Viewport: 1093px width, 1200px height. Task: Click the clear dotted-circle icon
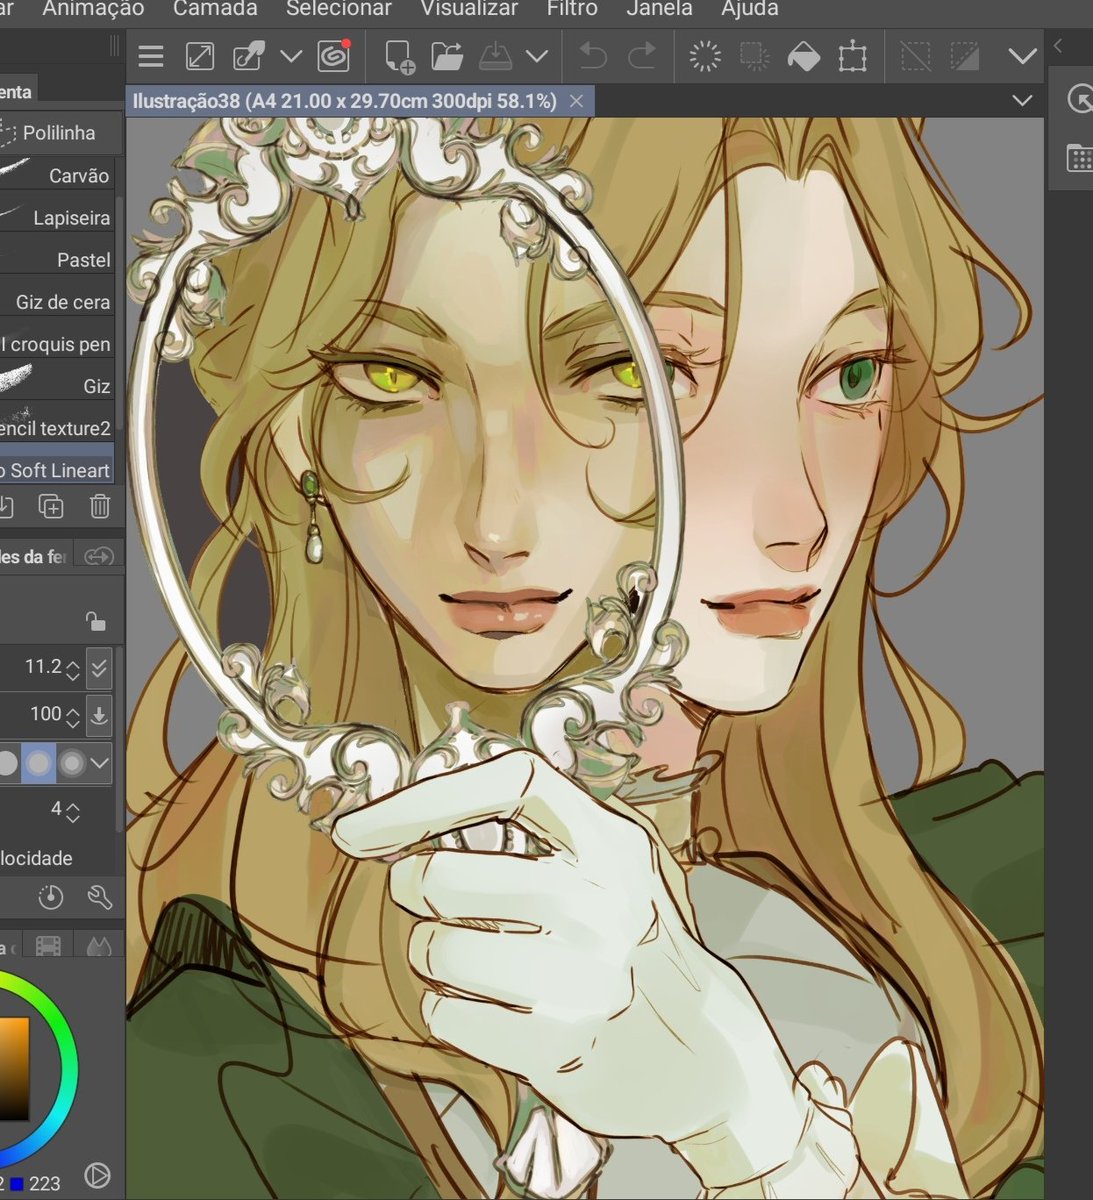[705, 56]
